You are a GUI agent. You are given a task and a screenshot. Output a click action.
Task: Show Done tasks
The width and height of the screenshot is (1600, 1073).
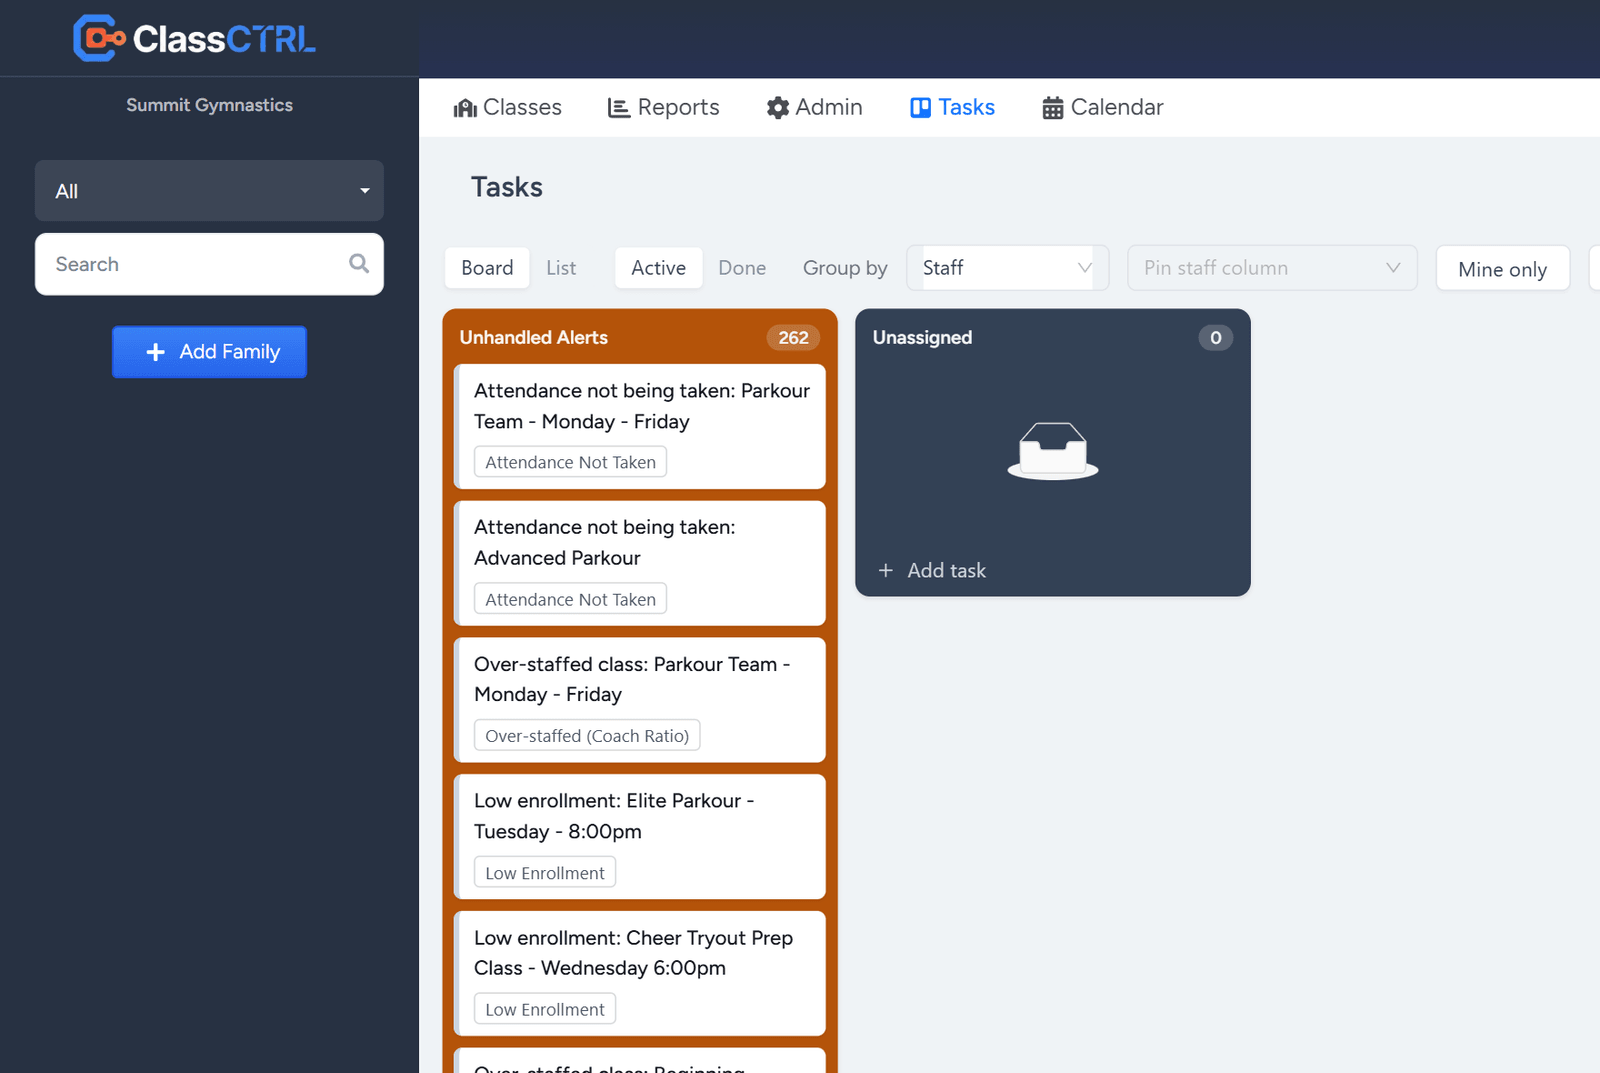pyautogui.click(x=742, y=268)
